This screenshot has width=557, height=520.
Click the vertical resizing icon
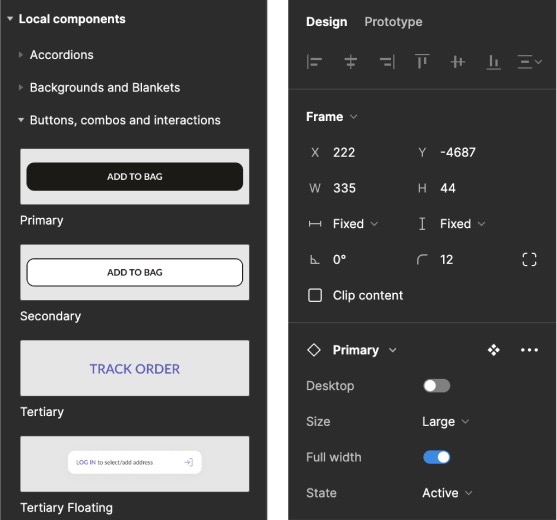point(422,224)
